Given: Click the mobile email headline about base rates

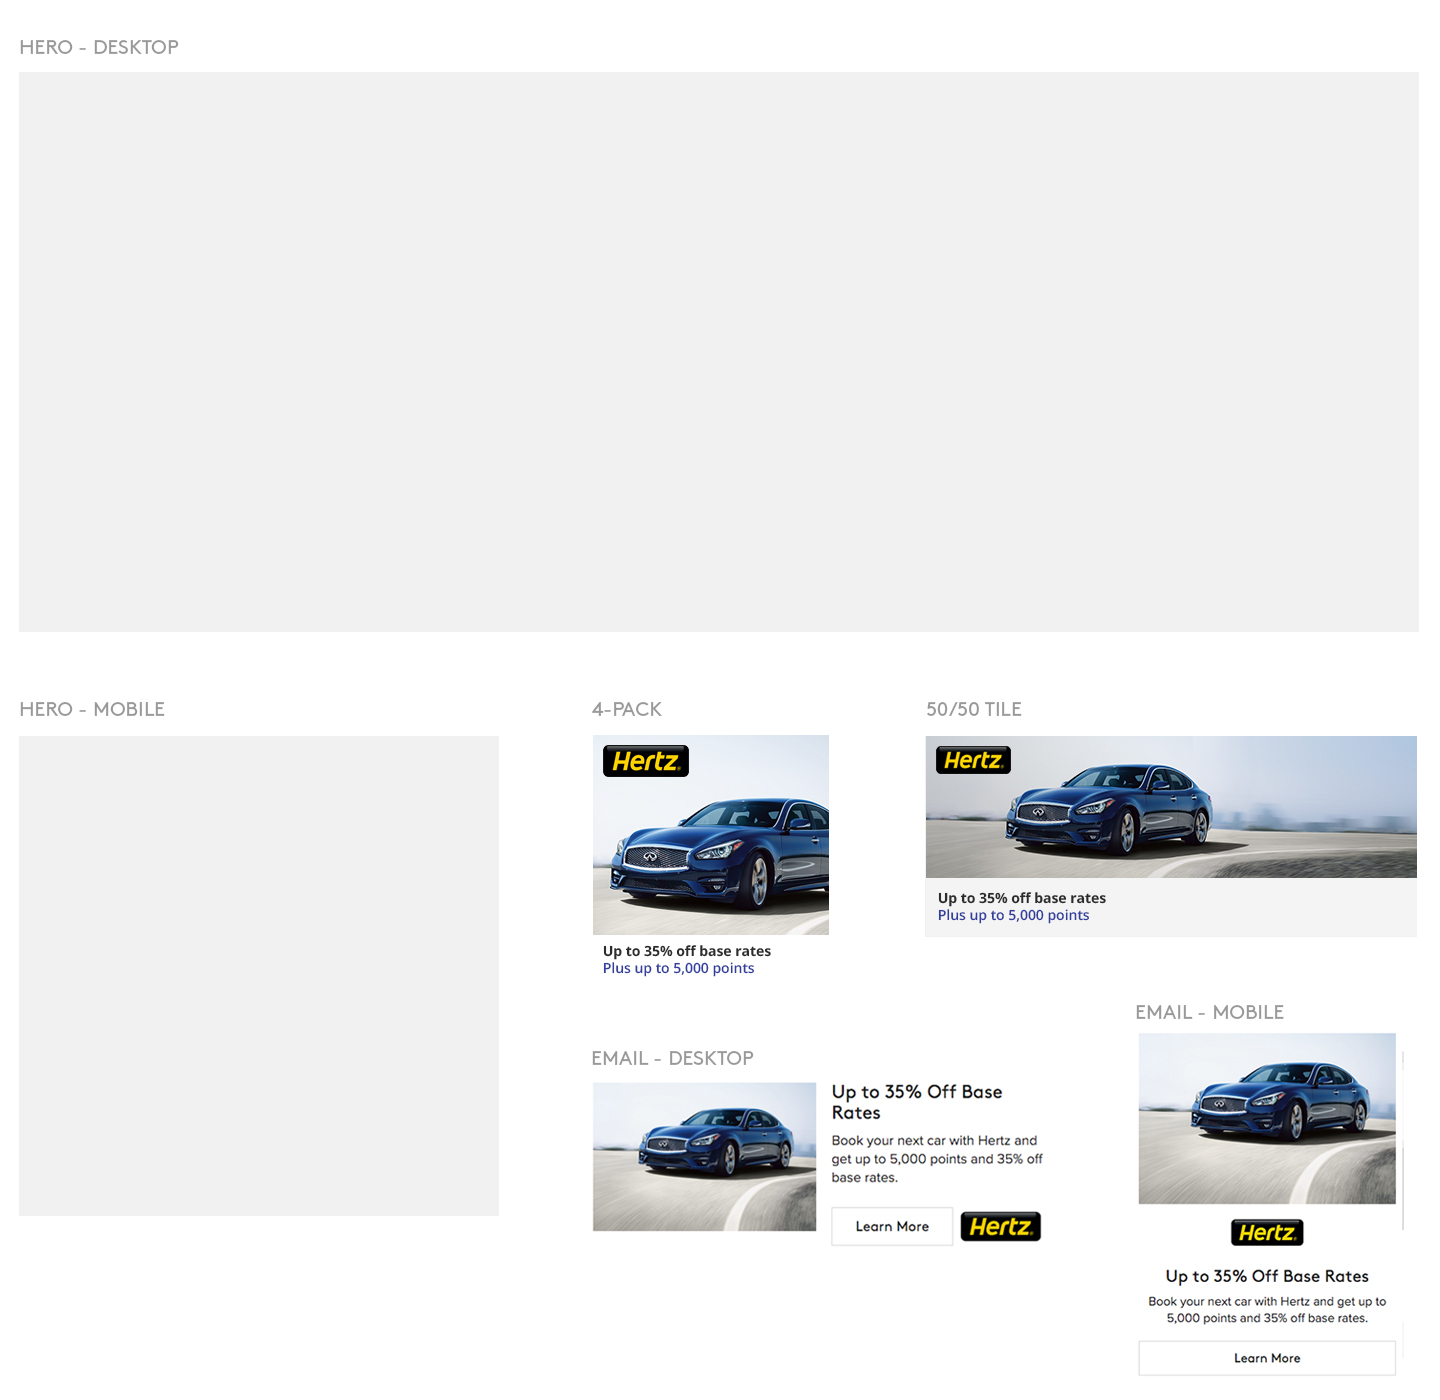Looking at the screenshot, I should [1267, 1276].
